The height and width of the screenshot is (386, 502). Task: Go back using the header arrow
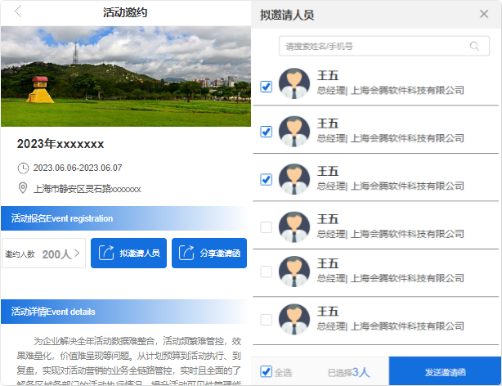point(18,12)
